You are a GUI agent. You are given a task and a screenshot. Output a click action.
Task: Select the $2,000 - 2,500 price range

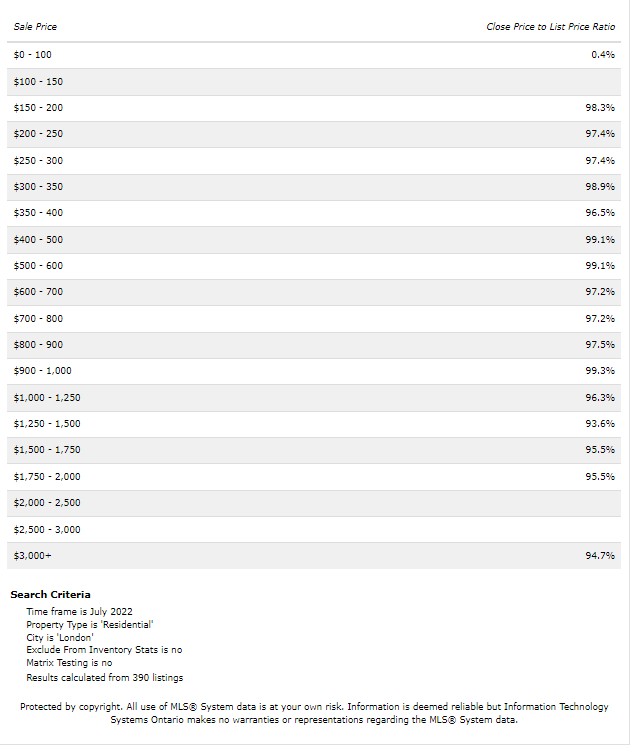pyautogui.click(x=47, y=503)
